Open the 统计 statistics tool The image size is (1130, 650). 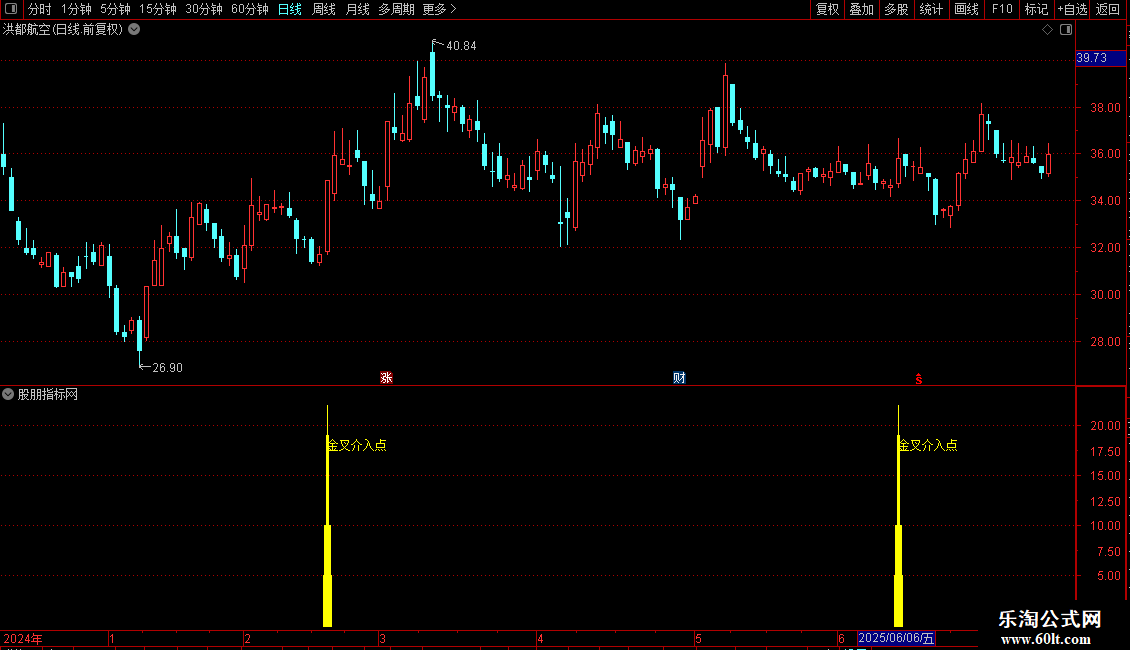tap(930, 9)
